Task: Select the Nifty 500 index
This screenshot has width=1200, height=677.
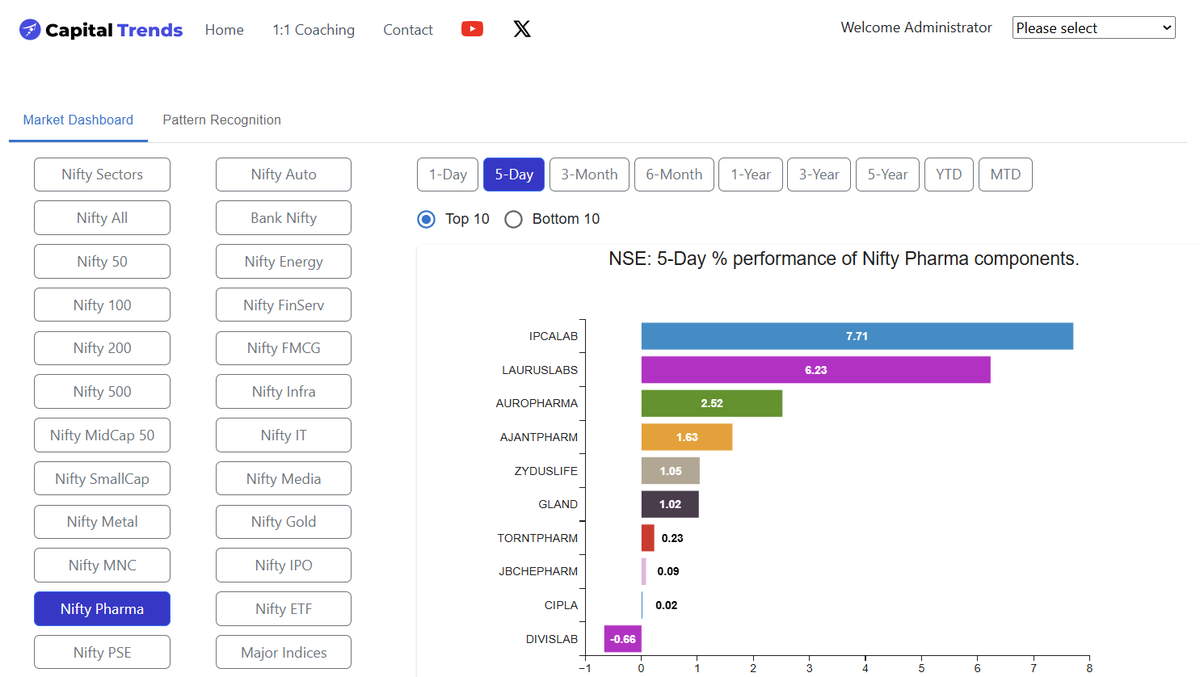Action: click(x=102, y=392)
